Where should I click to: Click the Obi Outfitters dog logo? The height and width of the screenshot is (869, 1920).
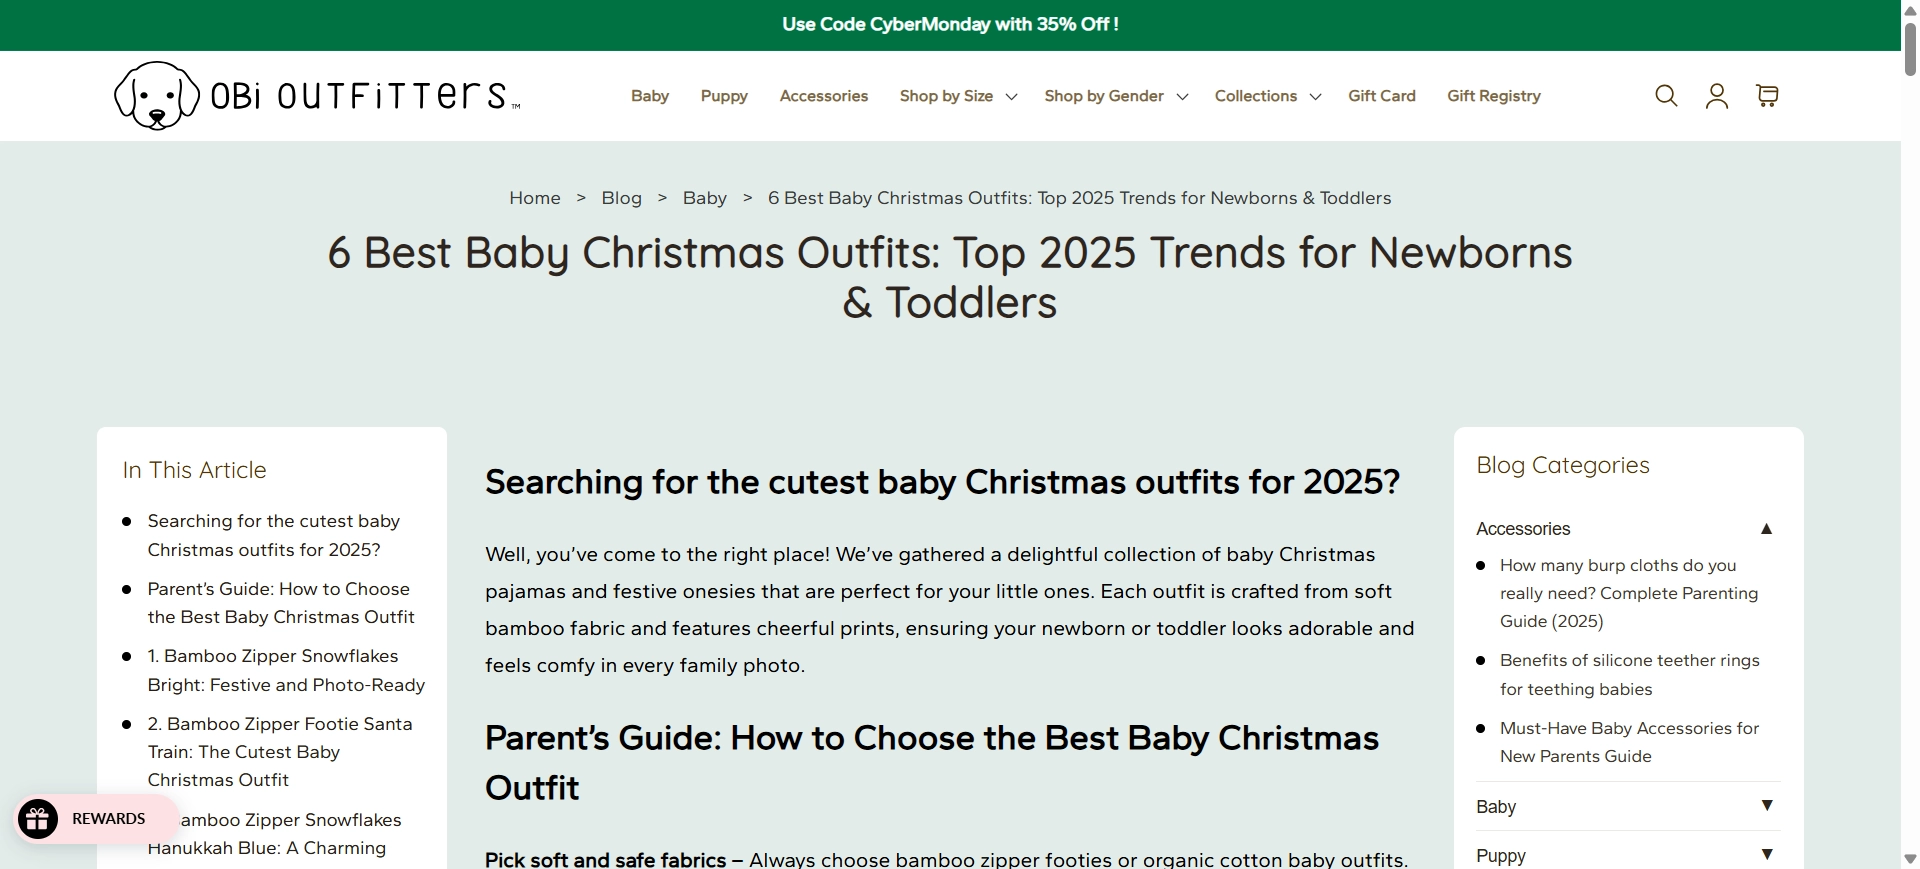[x=157, y=96]
